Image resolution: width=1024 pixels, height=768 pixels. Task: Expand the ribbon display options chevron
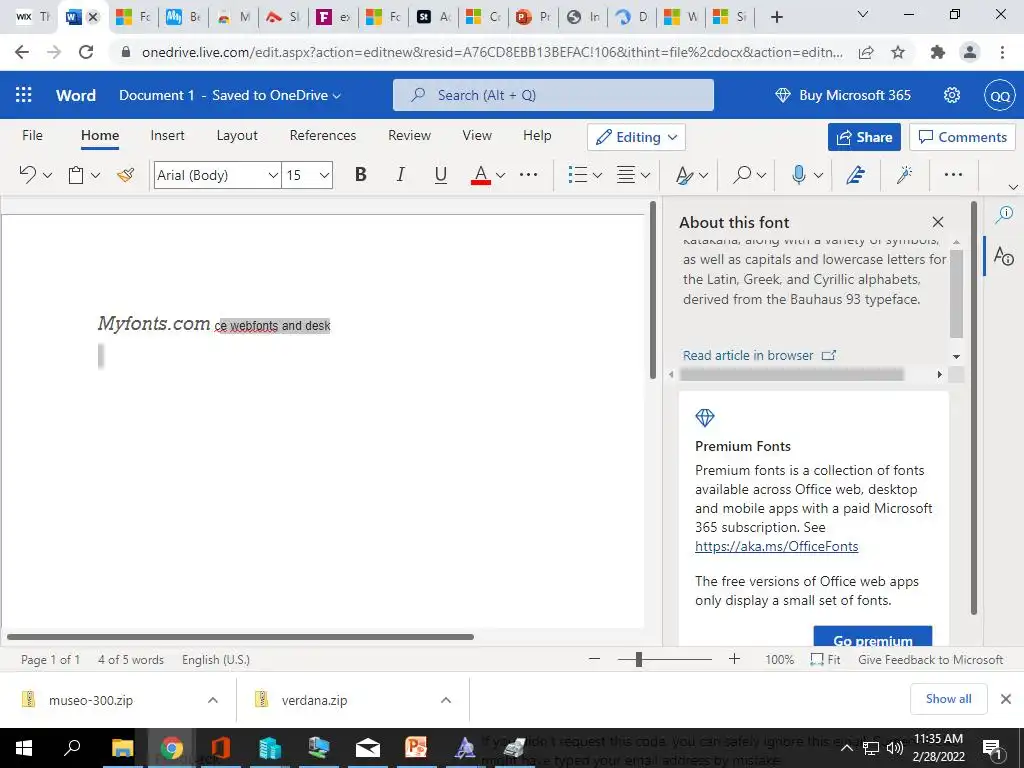1013,187
